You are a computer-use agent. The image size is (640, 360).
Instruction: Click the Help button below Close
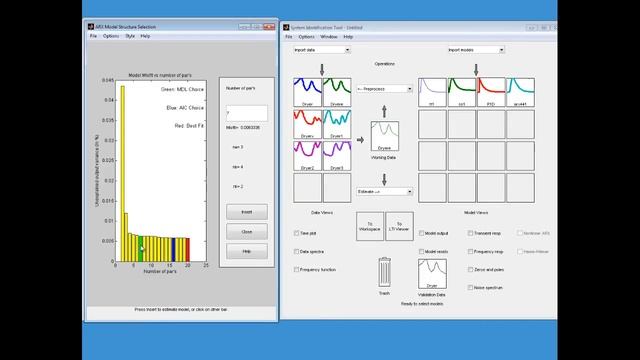click(x=247, y=251)
